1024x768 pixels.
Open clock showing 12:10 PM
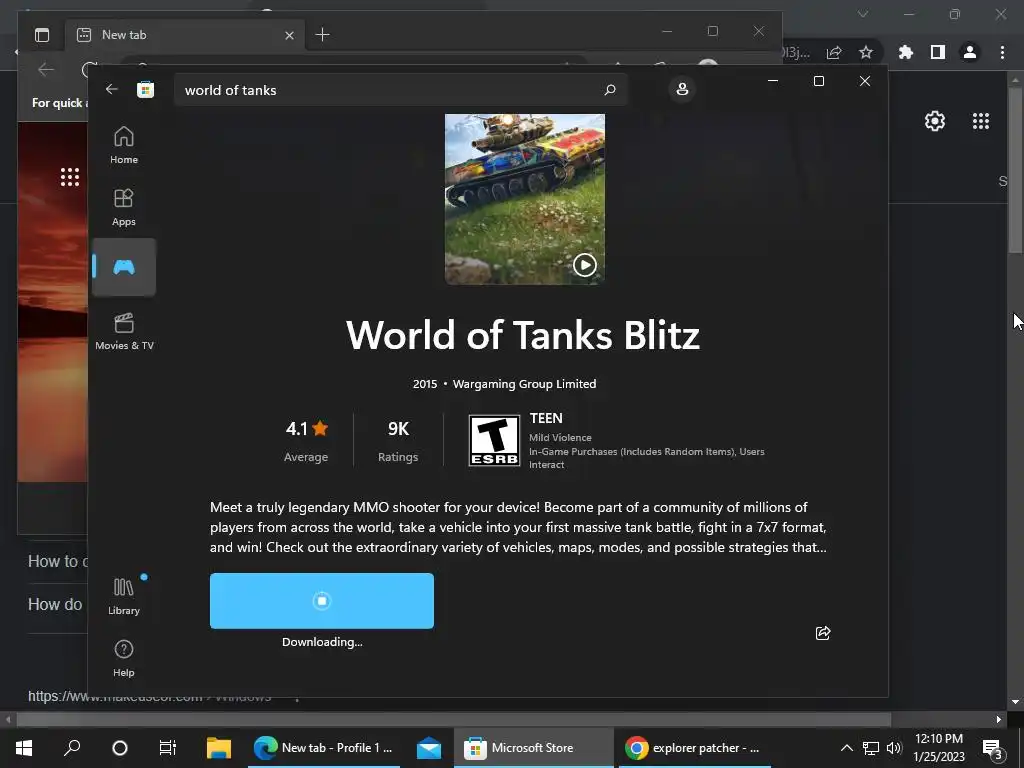tap(938, 748)
